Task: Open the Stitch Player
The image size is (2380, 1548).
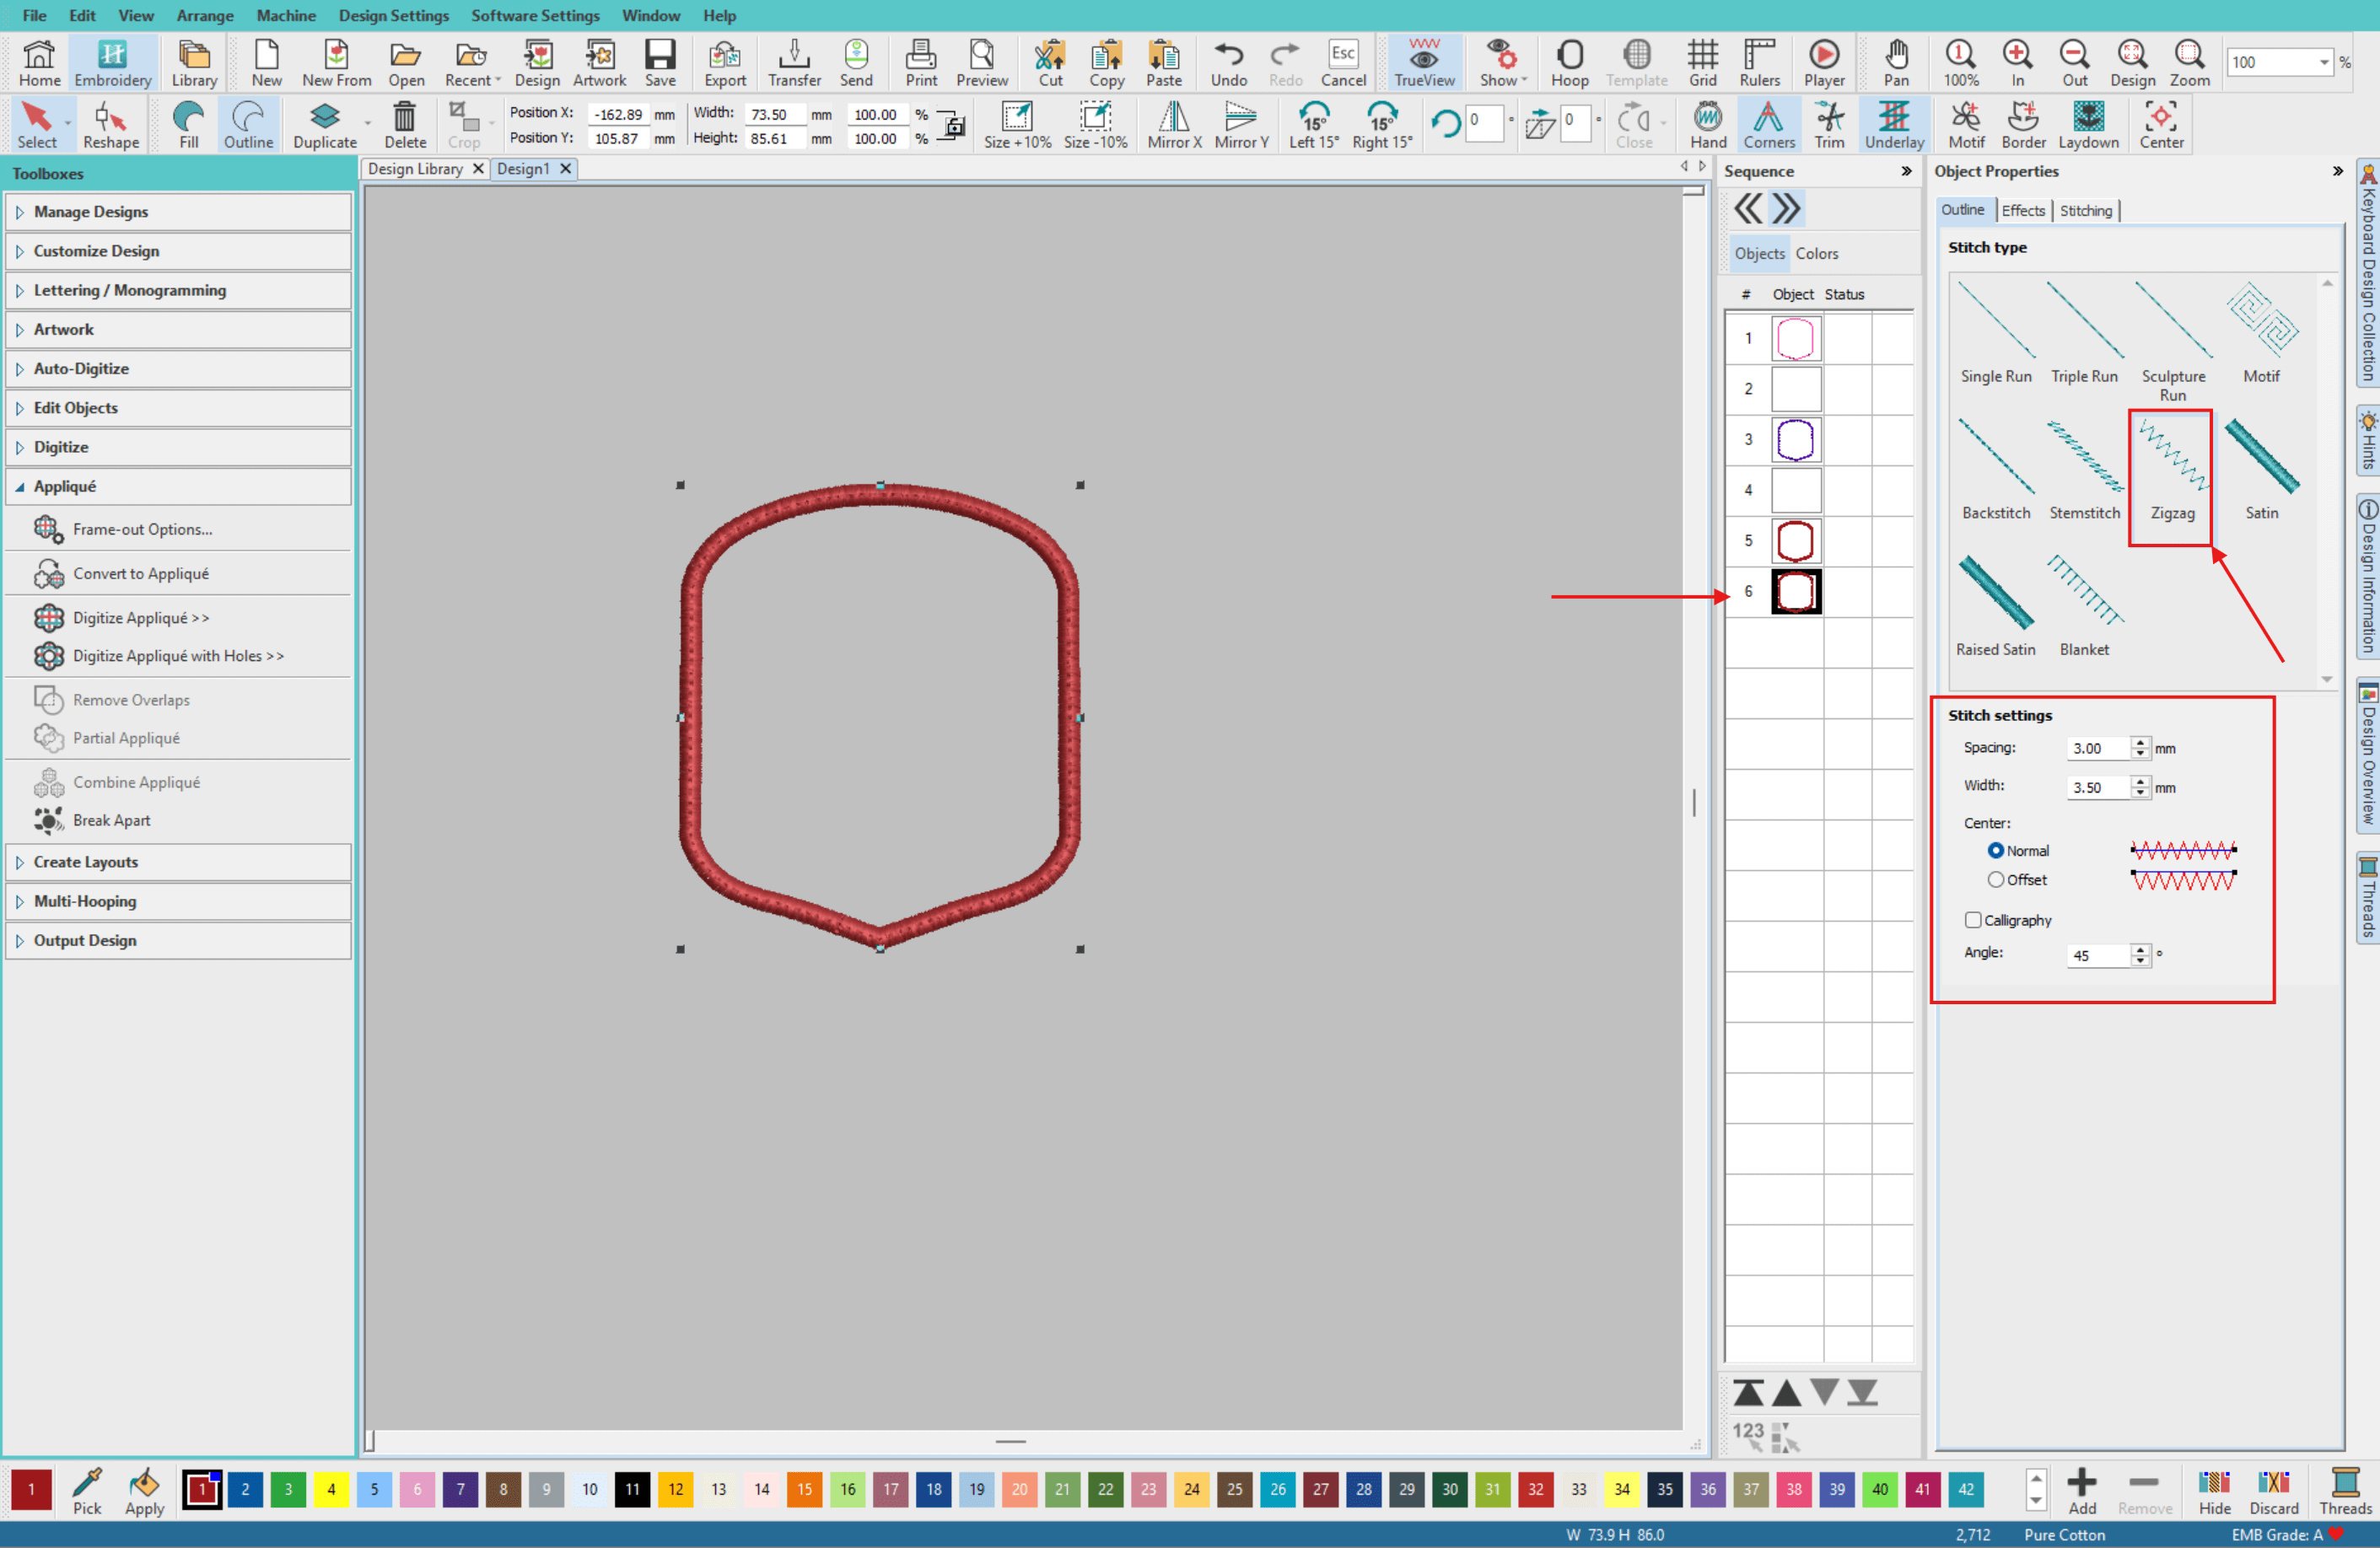Action: pyautogui.click(x=1824, y=63)
